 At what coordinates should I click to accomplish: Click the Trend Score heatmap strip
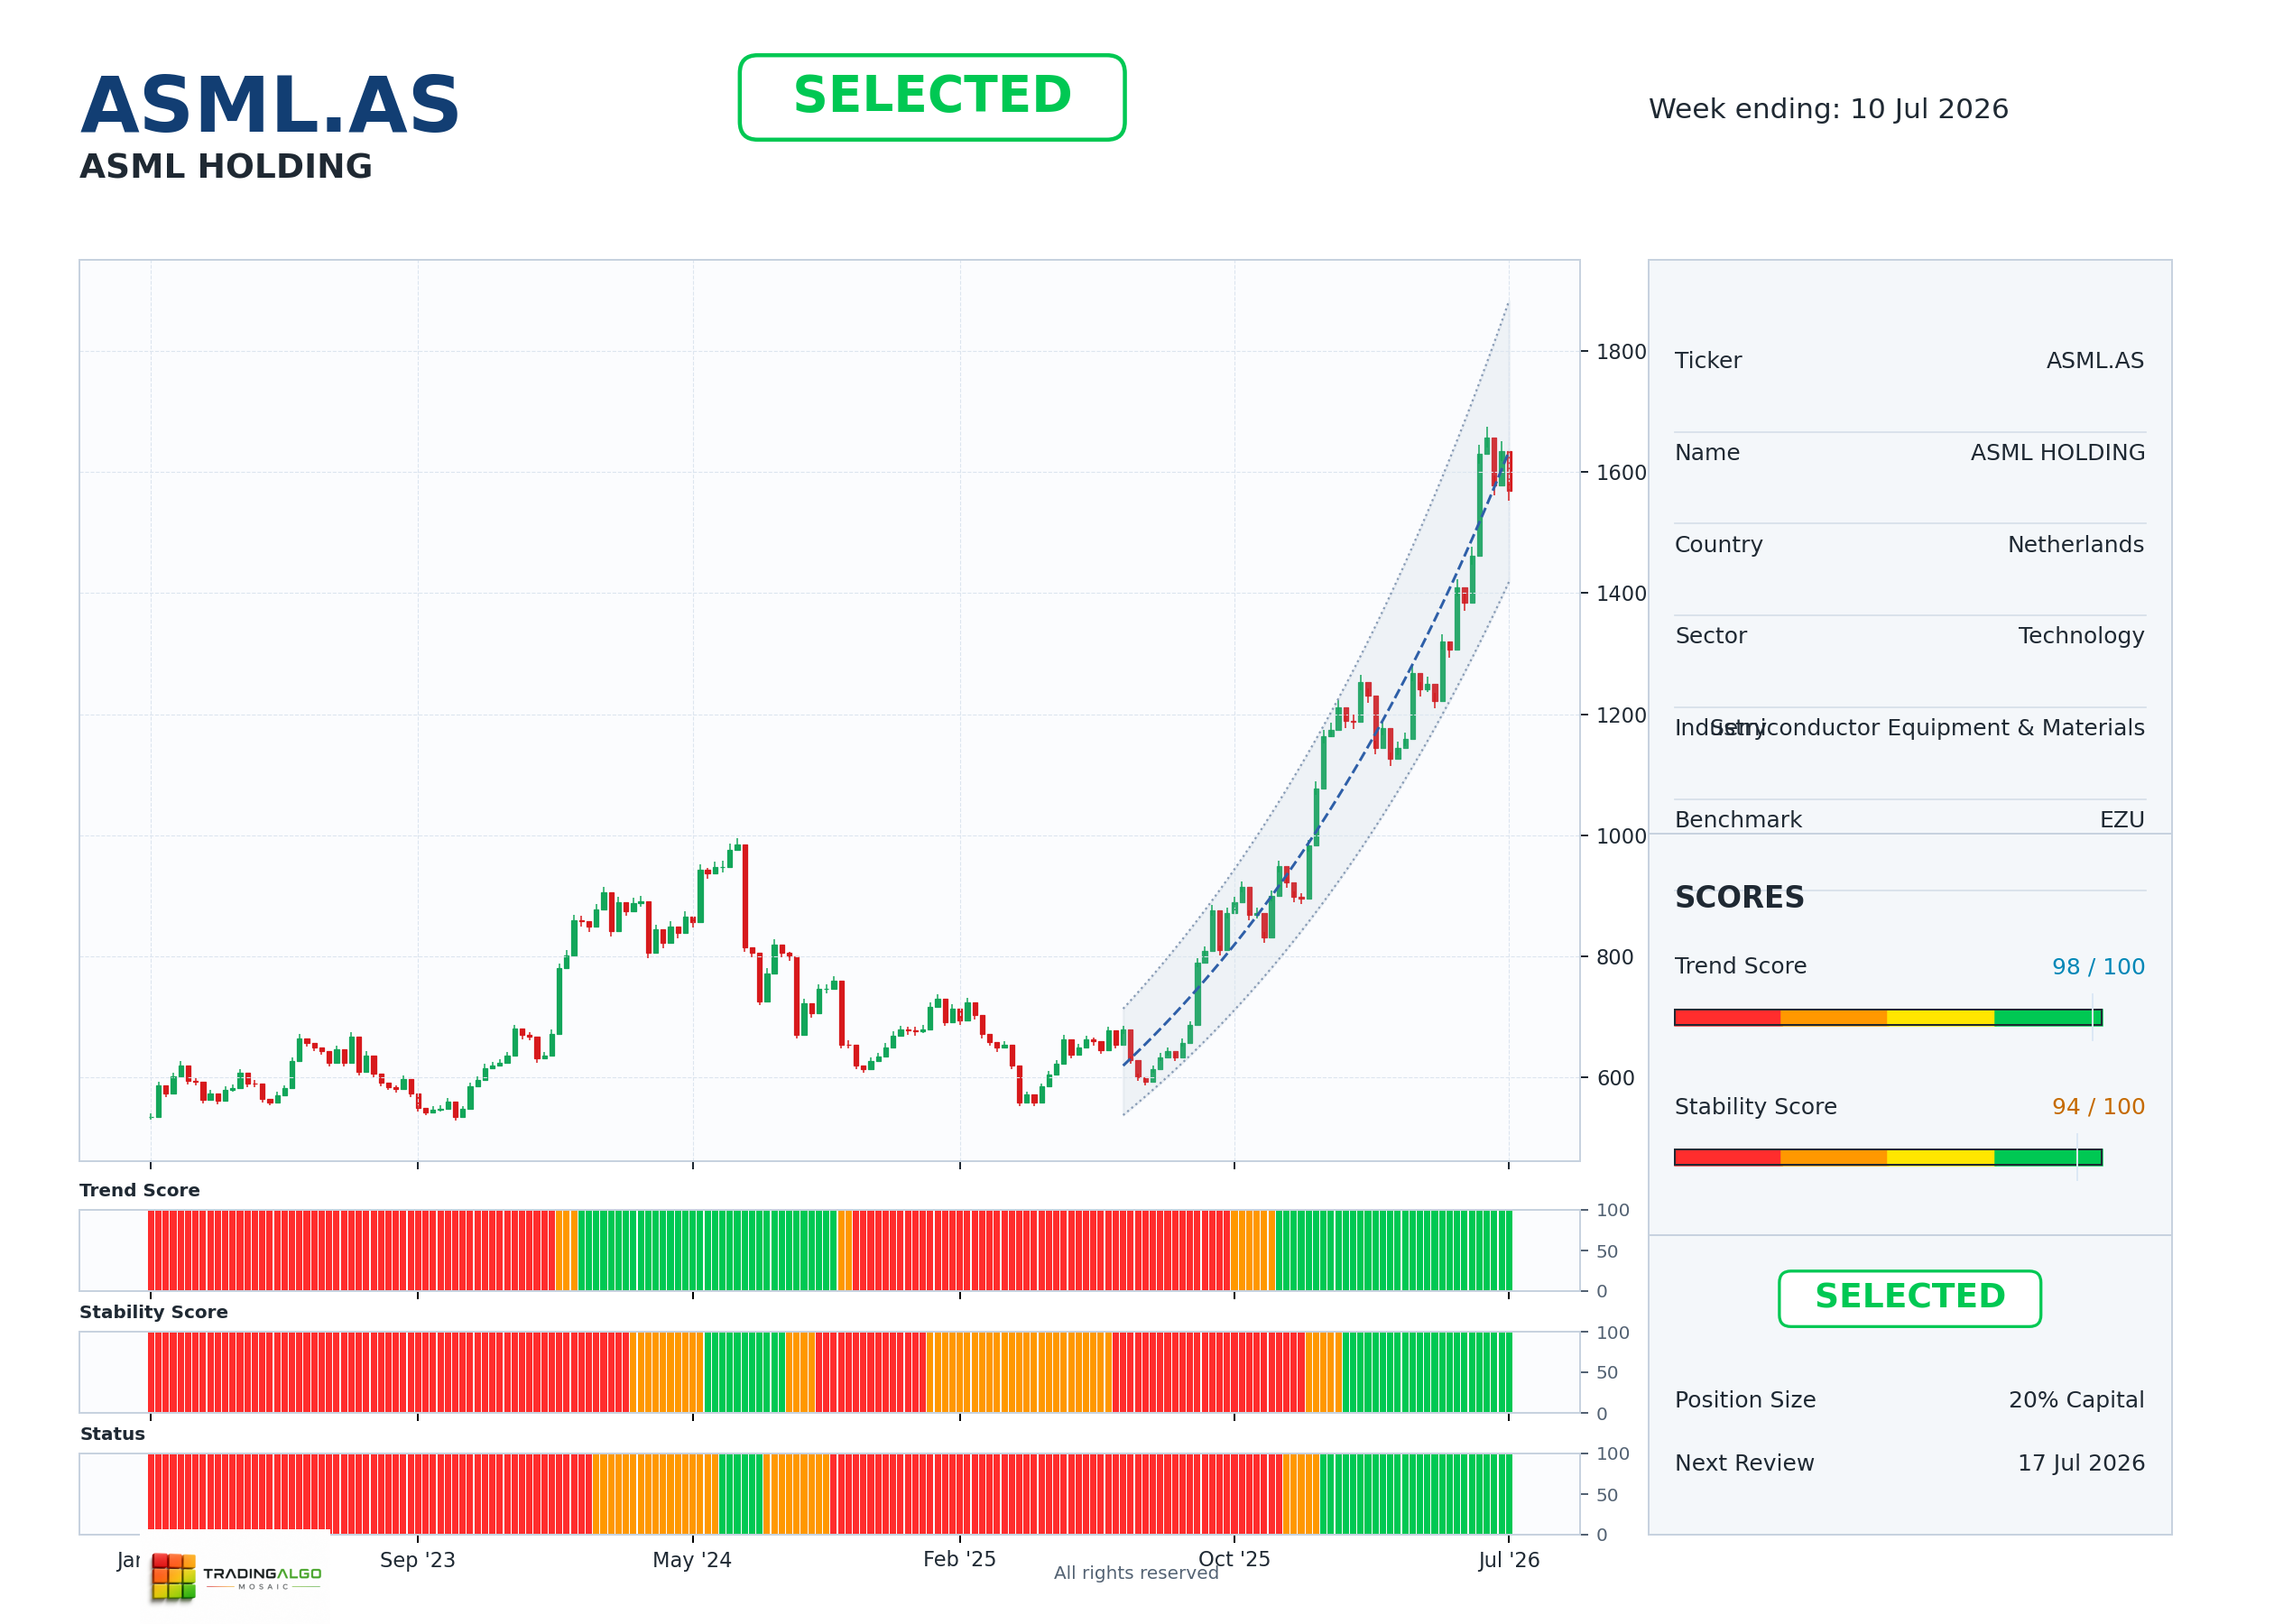(830, 1251)
